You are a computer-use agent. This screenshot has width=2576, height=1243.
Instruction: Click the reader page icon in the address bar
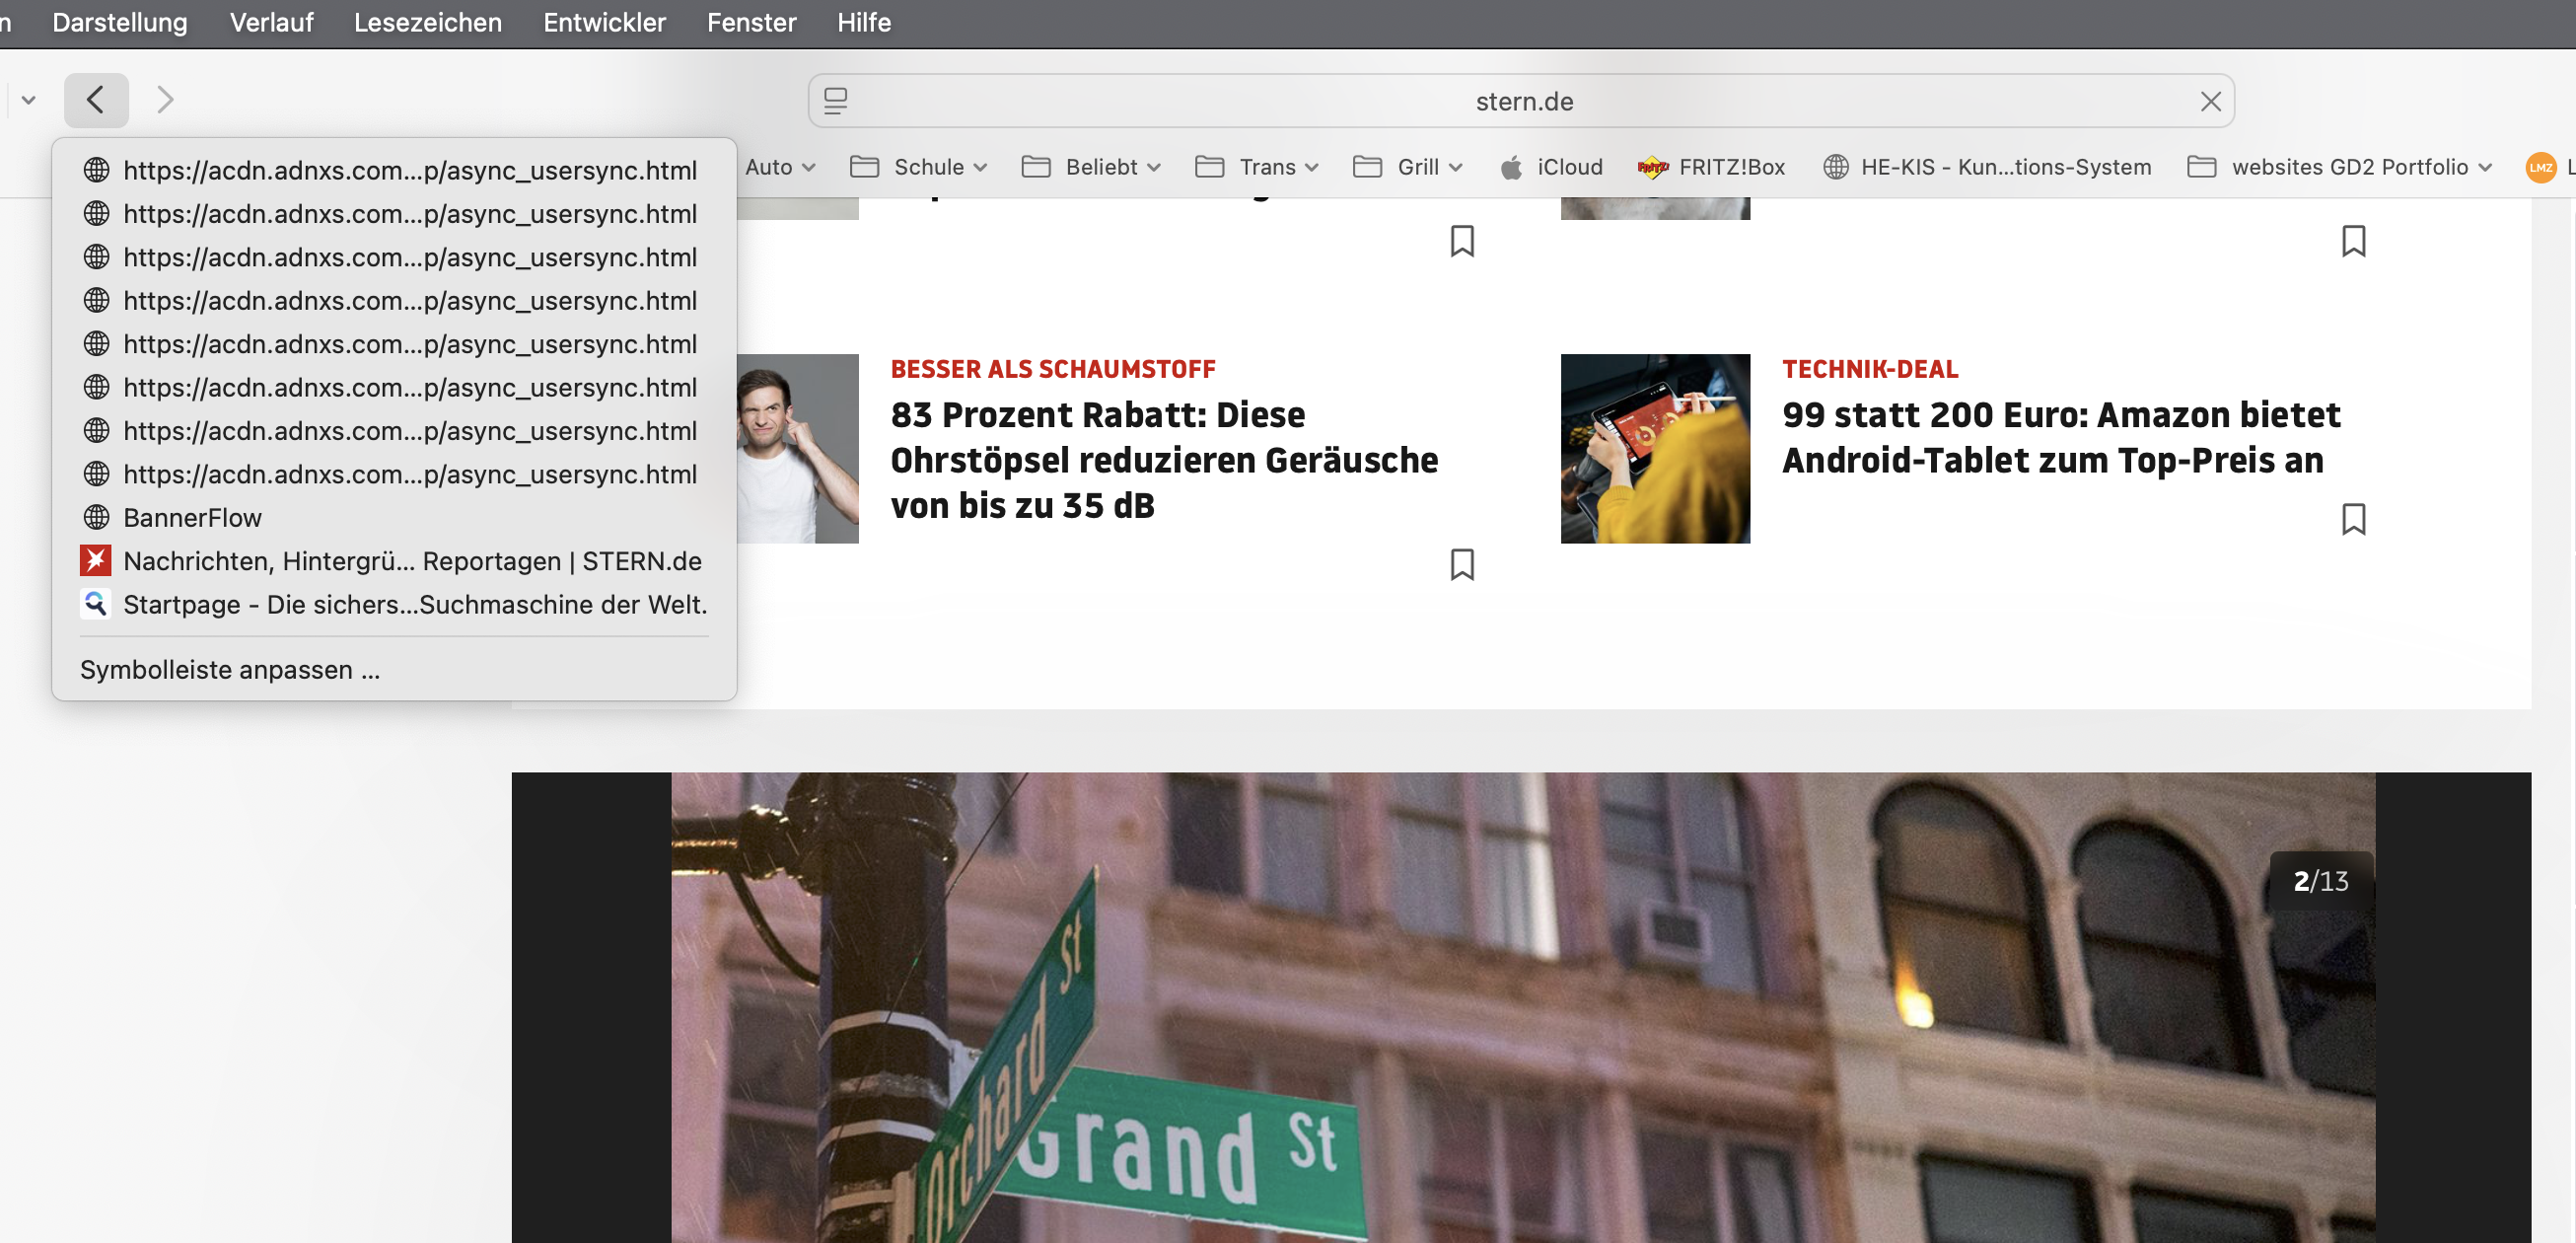pyautogui.click(x=836, y=101)
